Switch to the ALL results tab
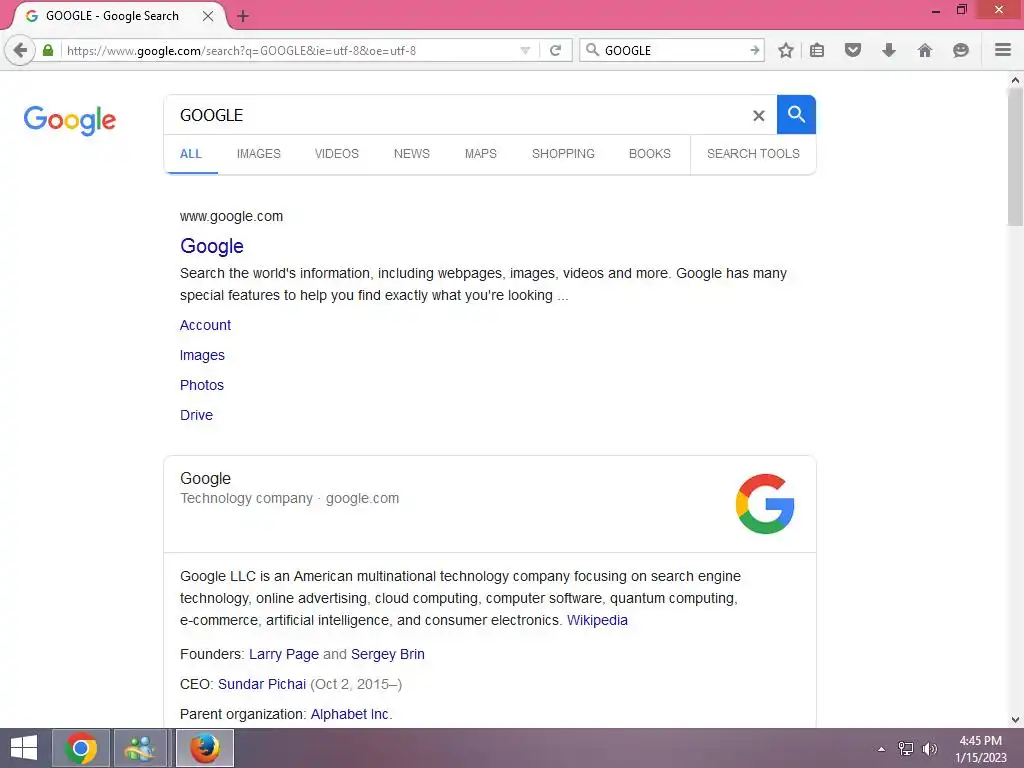 tap(191, 154)
